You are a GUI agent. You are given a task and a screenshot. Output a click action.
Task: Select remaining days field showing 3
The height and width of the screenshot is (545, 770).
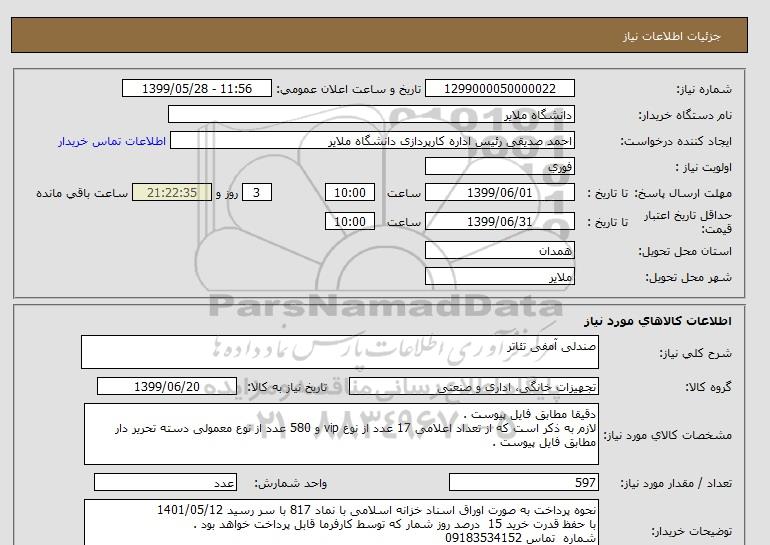coord(256,192)
